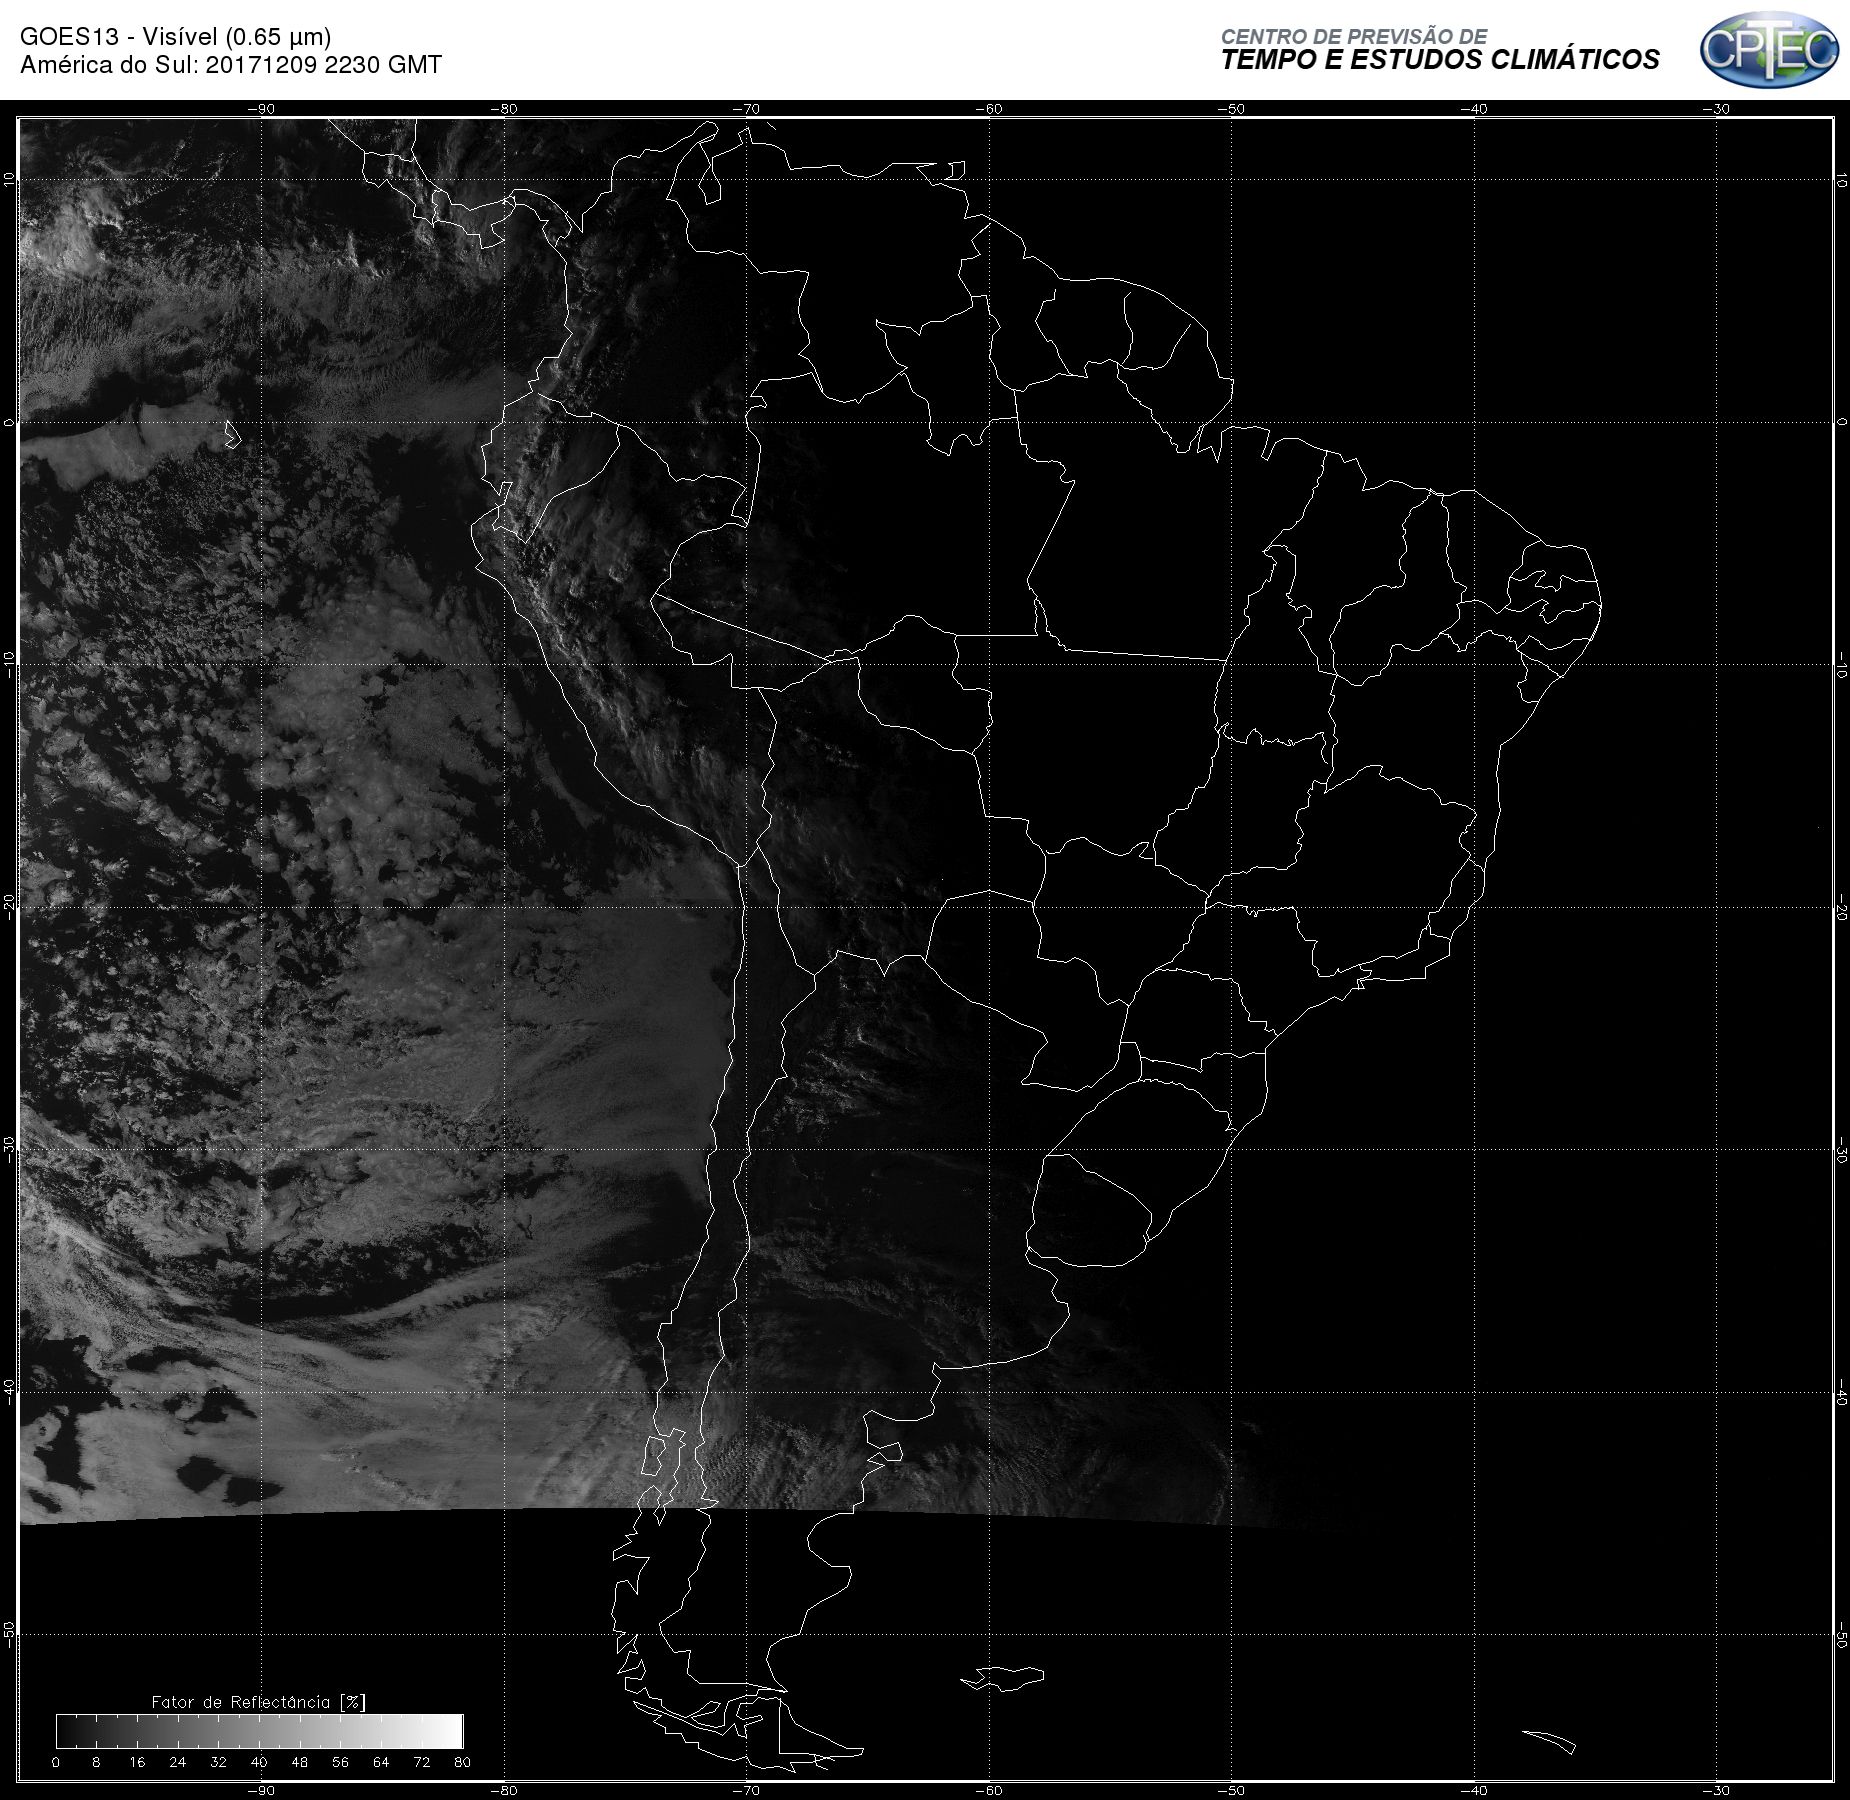
Task: Click the bottom '-50' longitude label
Action: tap(1231, 1791)
